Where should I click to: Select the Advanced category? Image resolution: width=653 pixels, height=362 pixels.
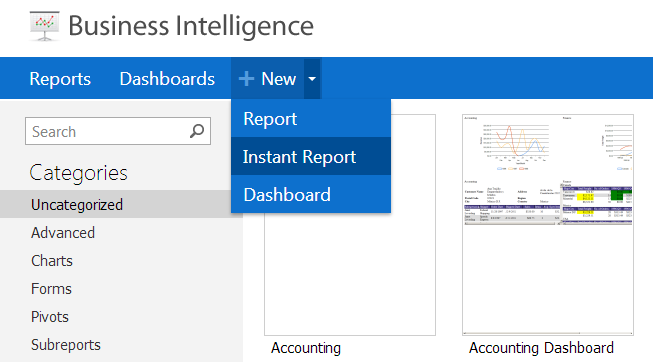[x=63, y=232]
